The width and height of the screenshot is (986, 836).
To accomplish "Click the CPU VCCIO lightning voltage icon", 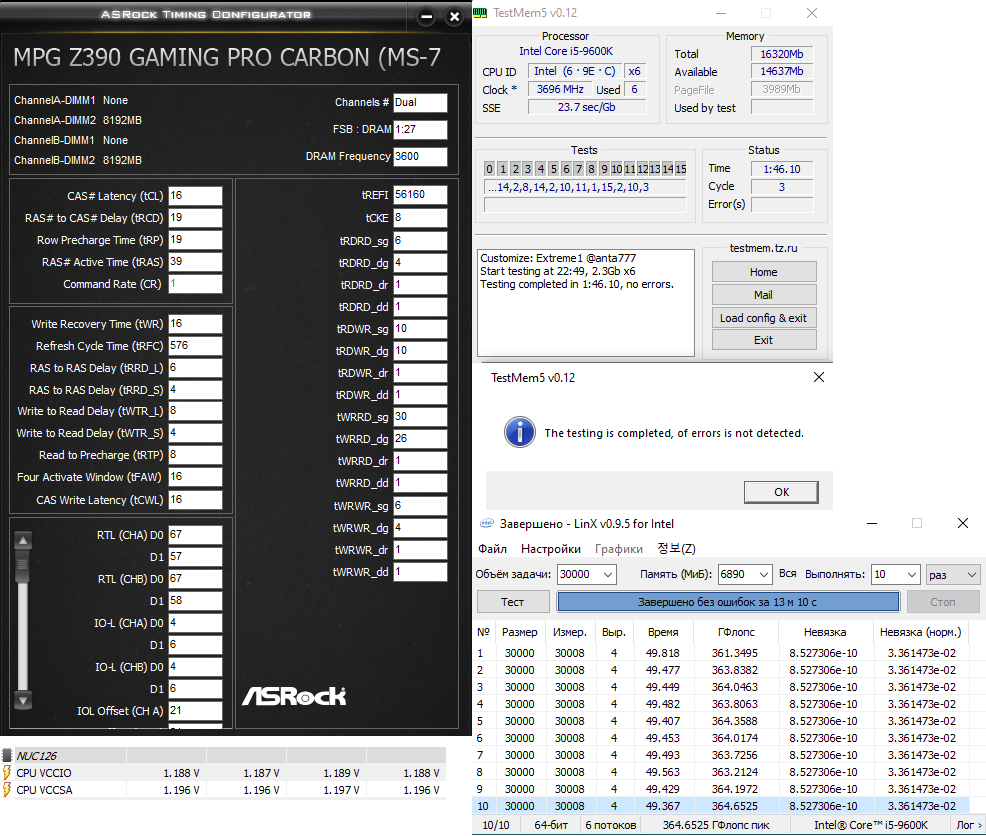I will point(7,772).
